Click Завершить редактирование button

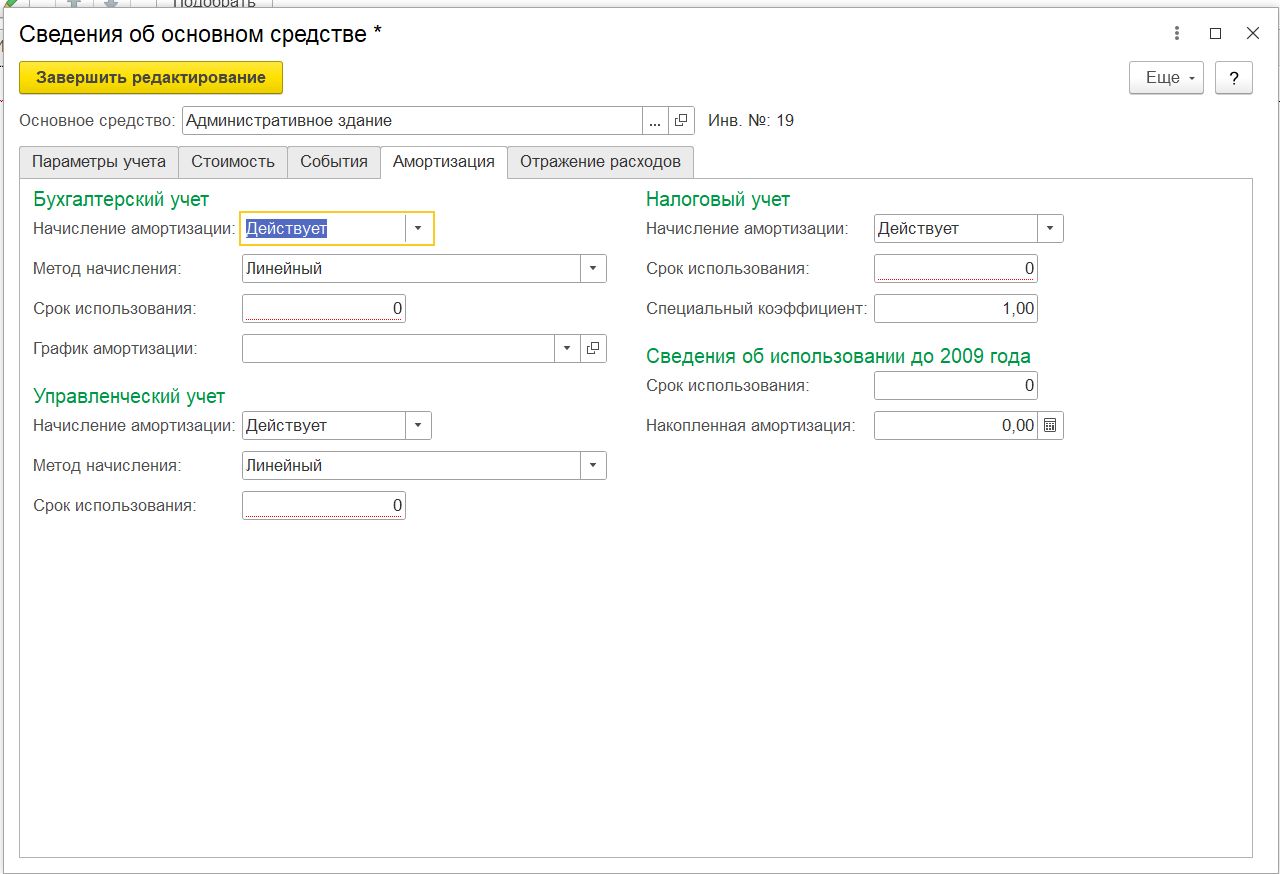point(151,78)
